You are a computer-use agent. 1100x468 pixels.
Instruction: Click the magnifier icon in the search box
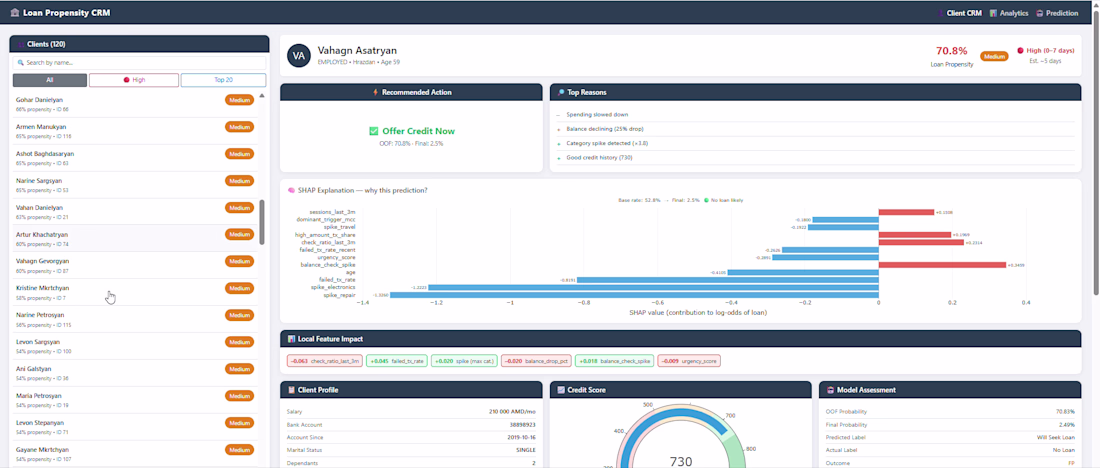click(x=21, y=62)
